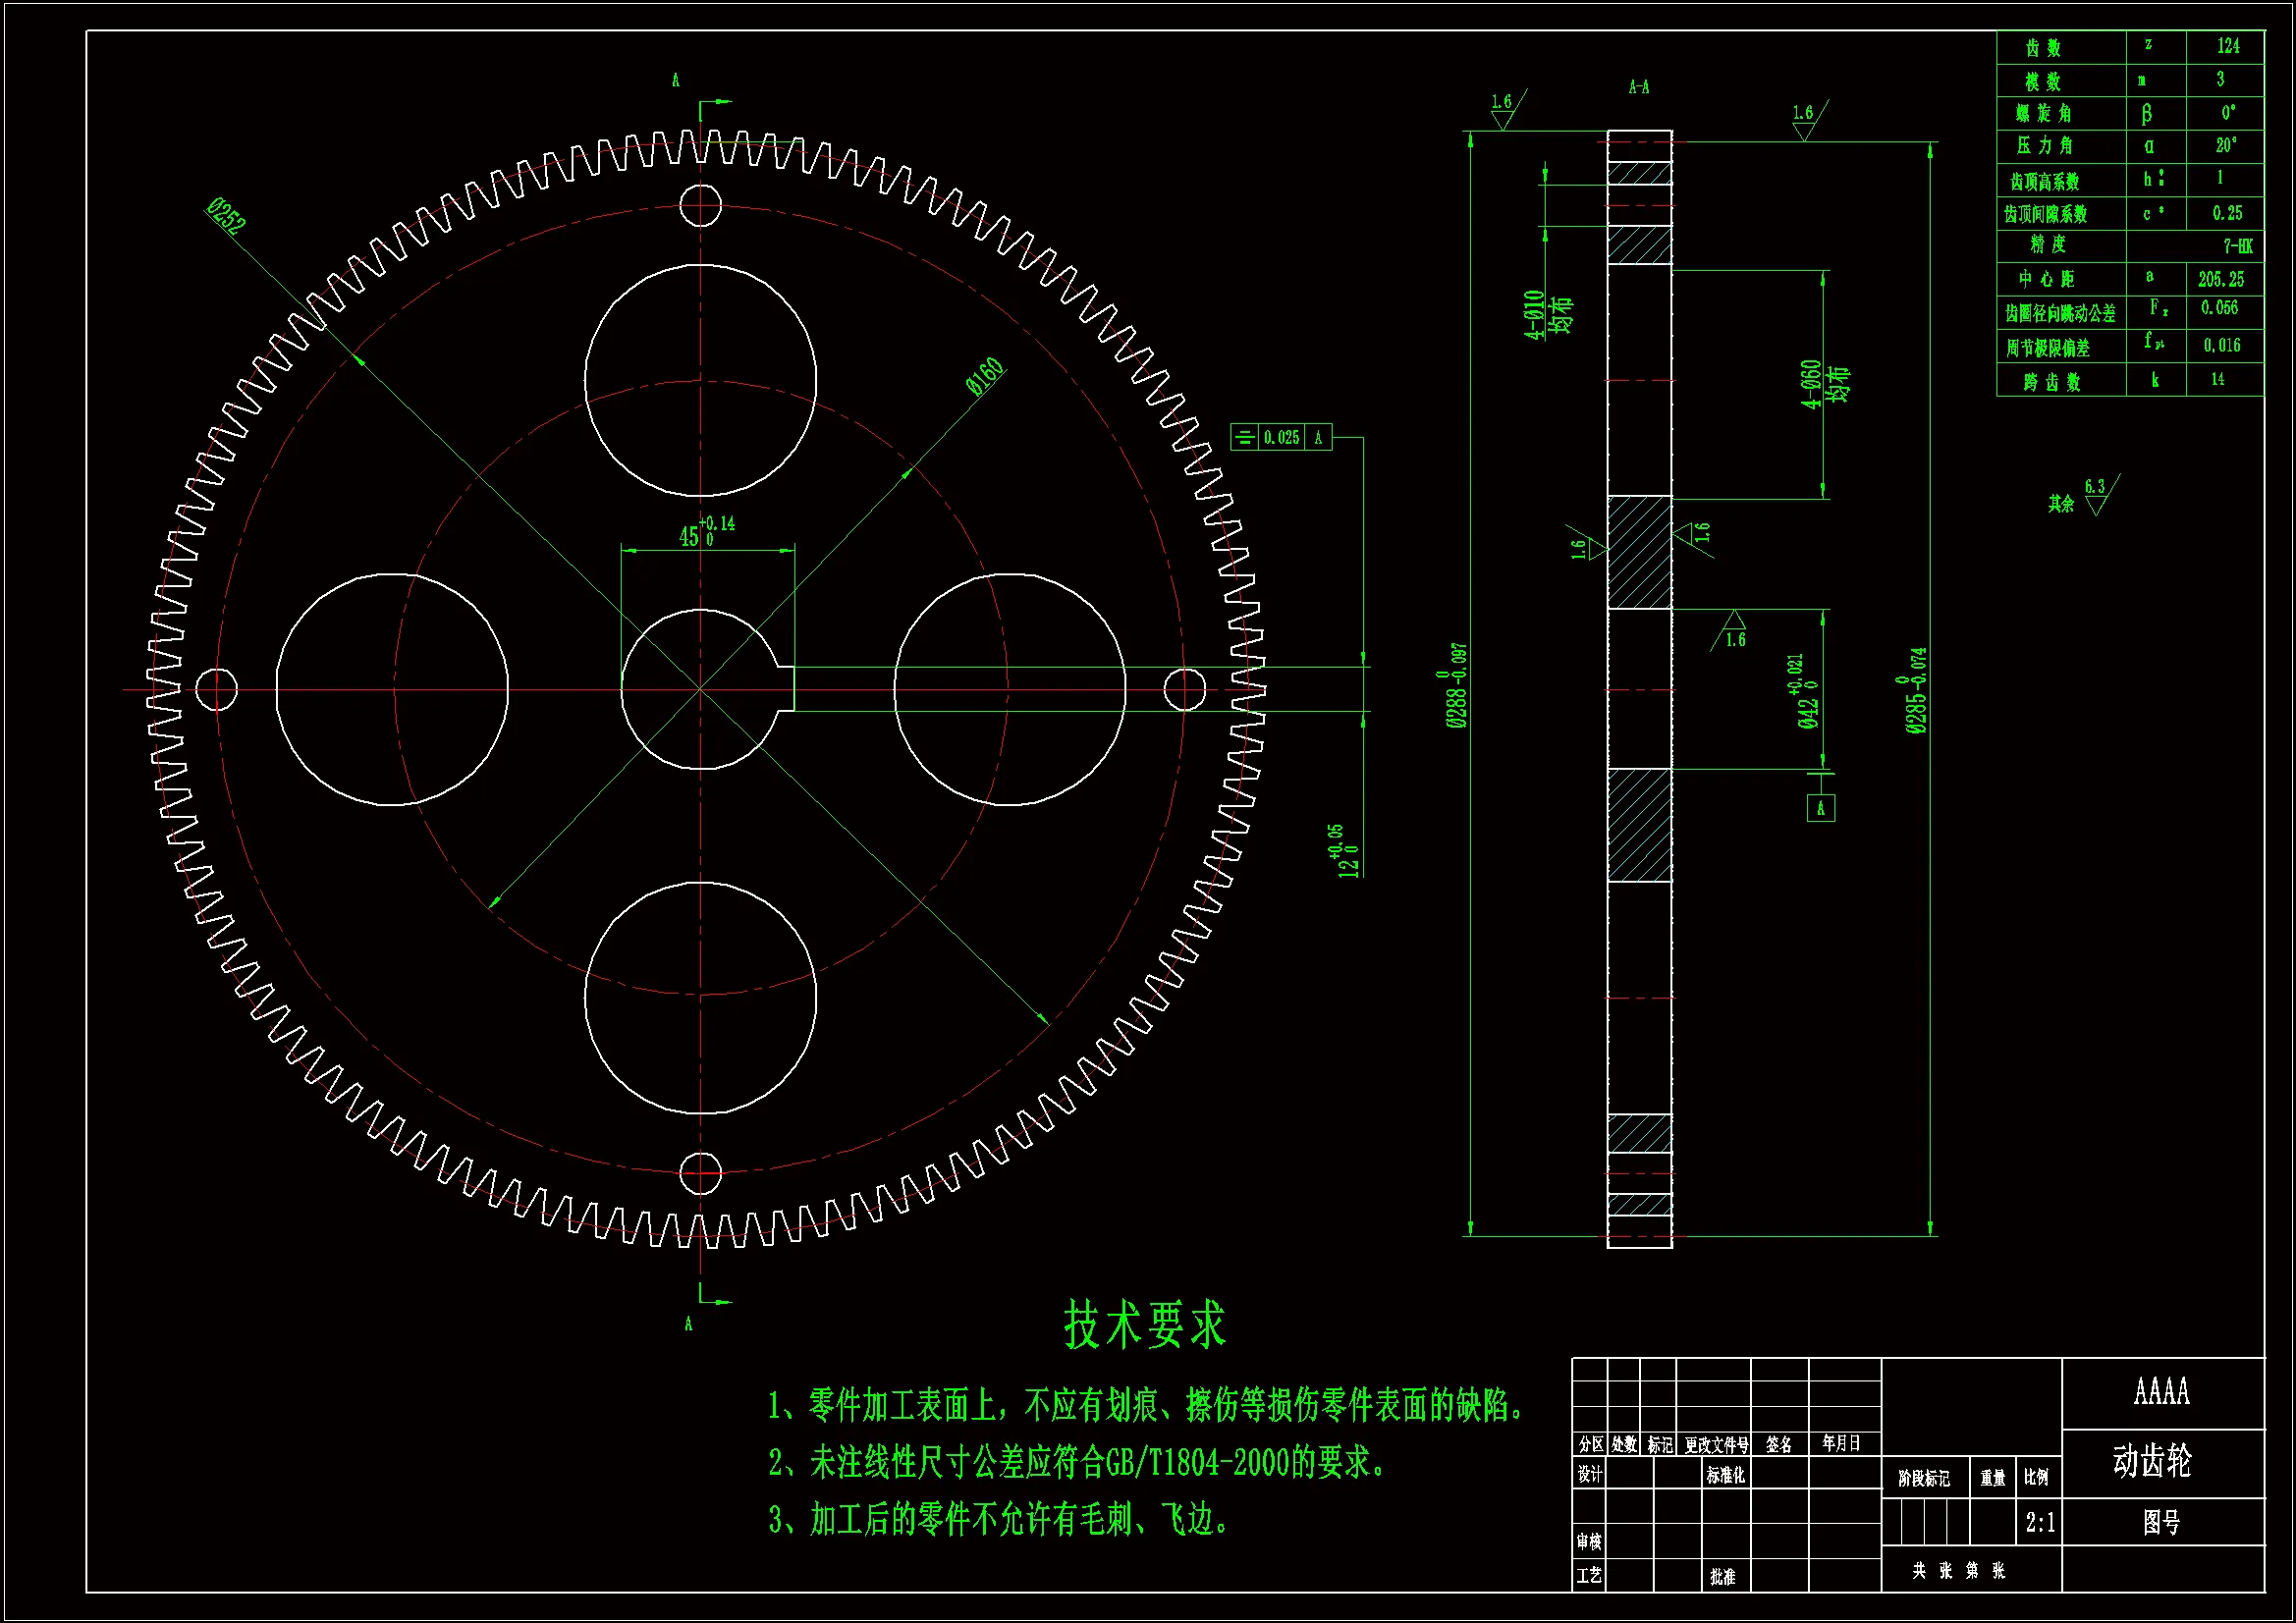
Task: Click the bottom section arrow marker A
Action: coord(688,1323)
